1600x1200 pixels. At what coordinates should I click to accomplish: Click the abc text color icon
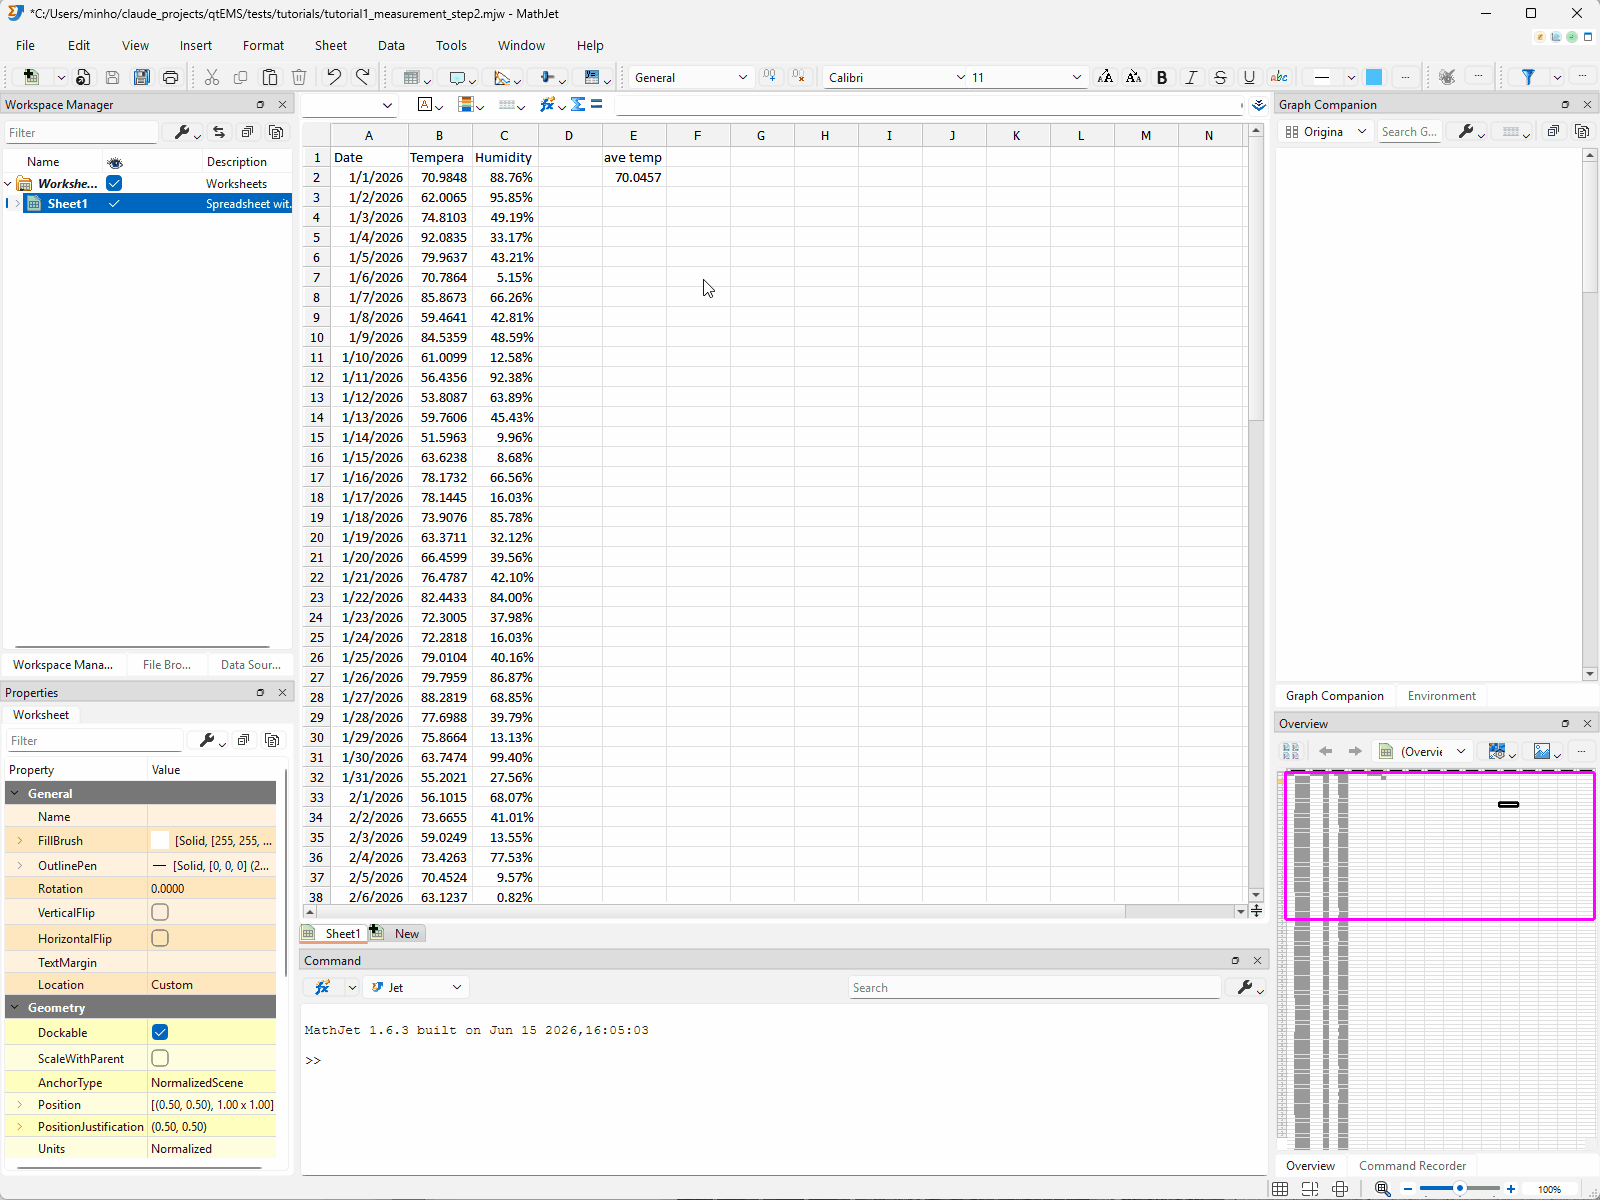(1279, 77)
